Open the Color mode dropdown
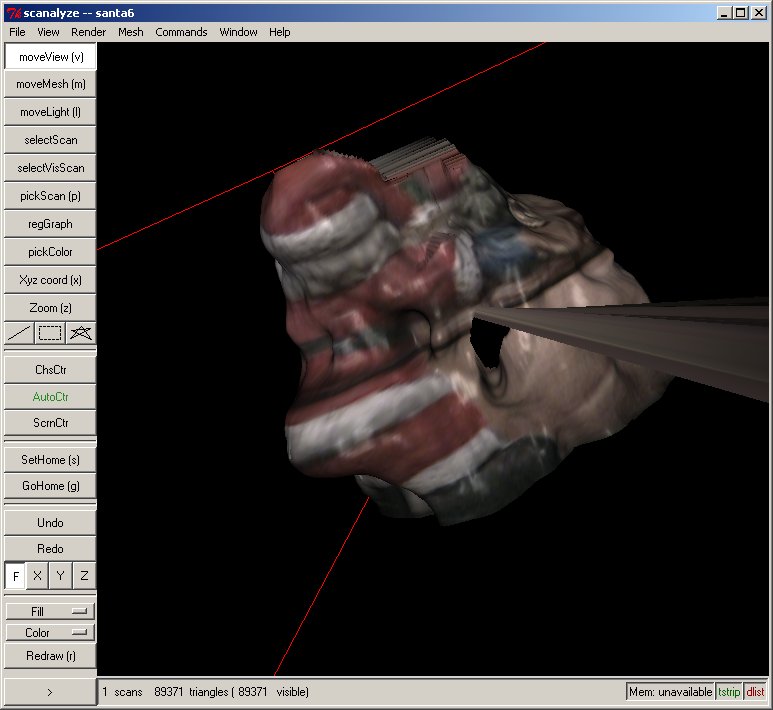The image size is (773, 710). [50, 633]
